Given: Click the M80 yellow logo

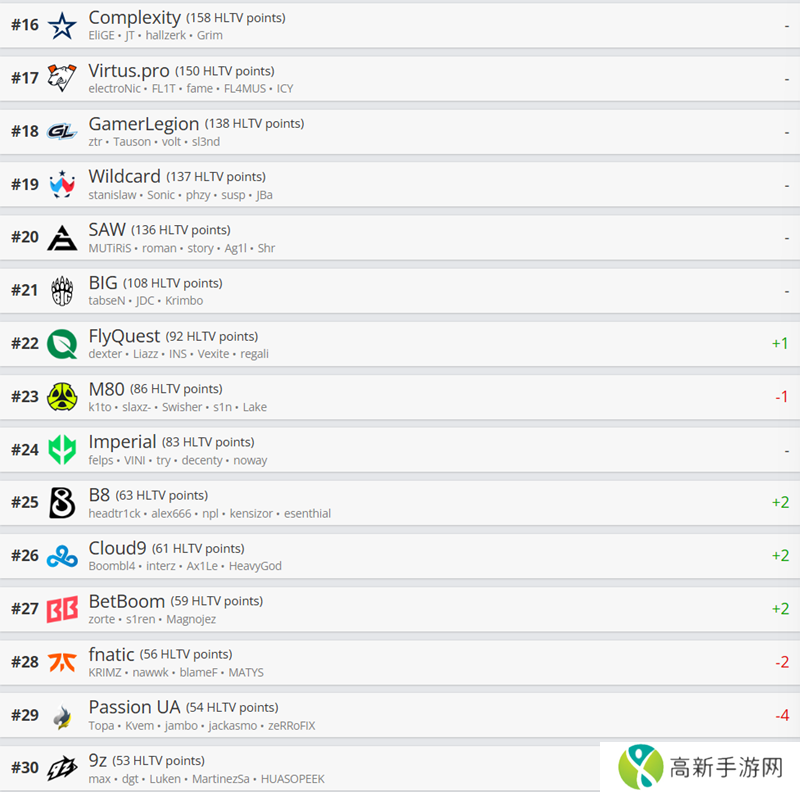Looking at the screenshot, I should click(62, 397).
